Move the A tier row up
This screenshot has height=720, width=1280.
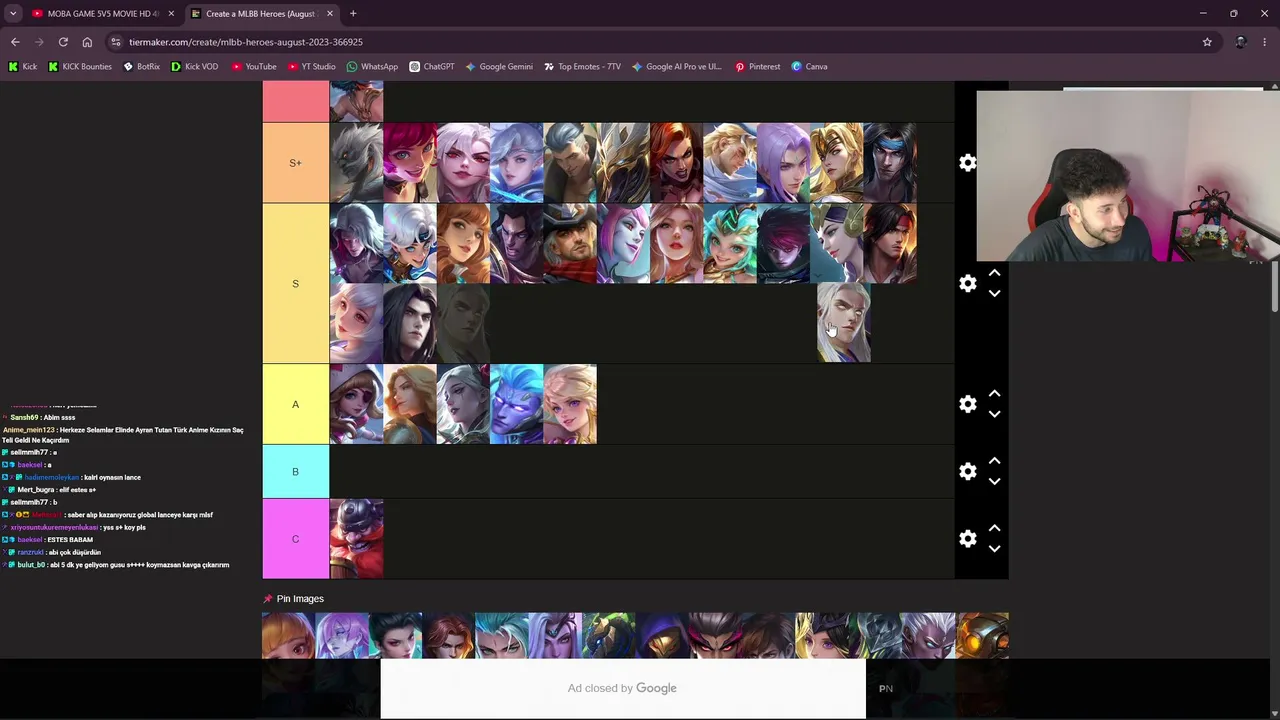(x=994, y=394)
